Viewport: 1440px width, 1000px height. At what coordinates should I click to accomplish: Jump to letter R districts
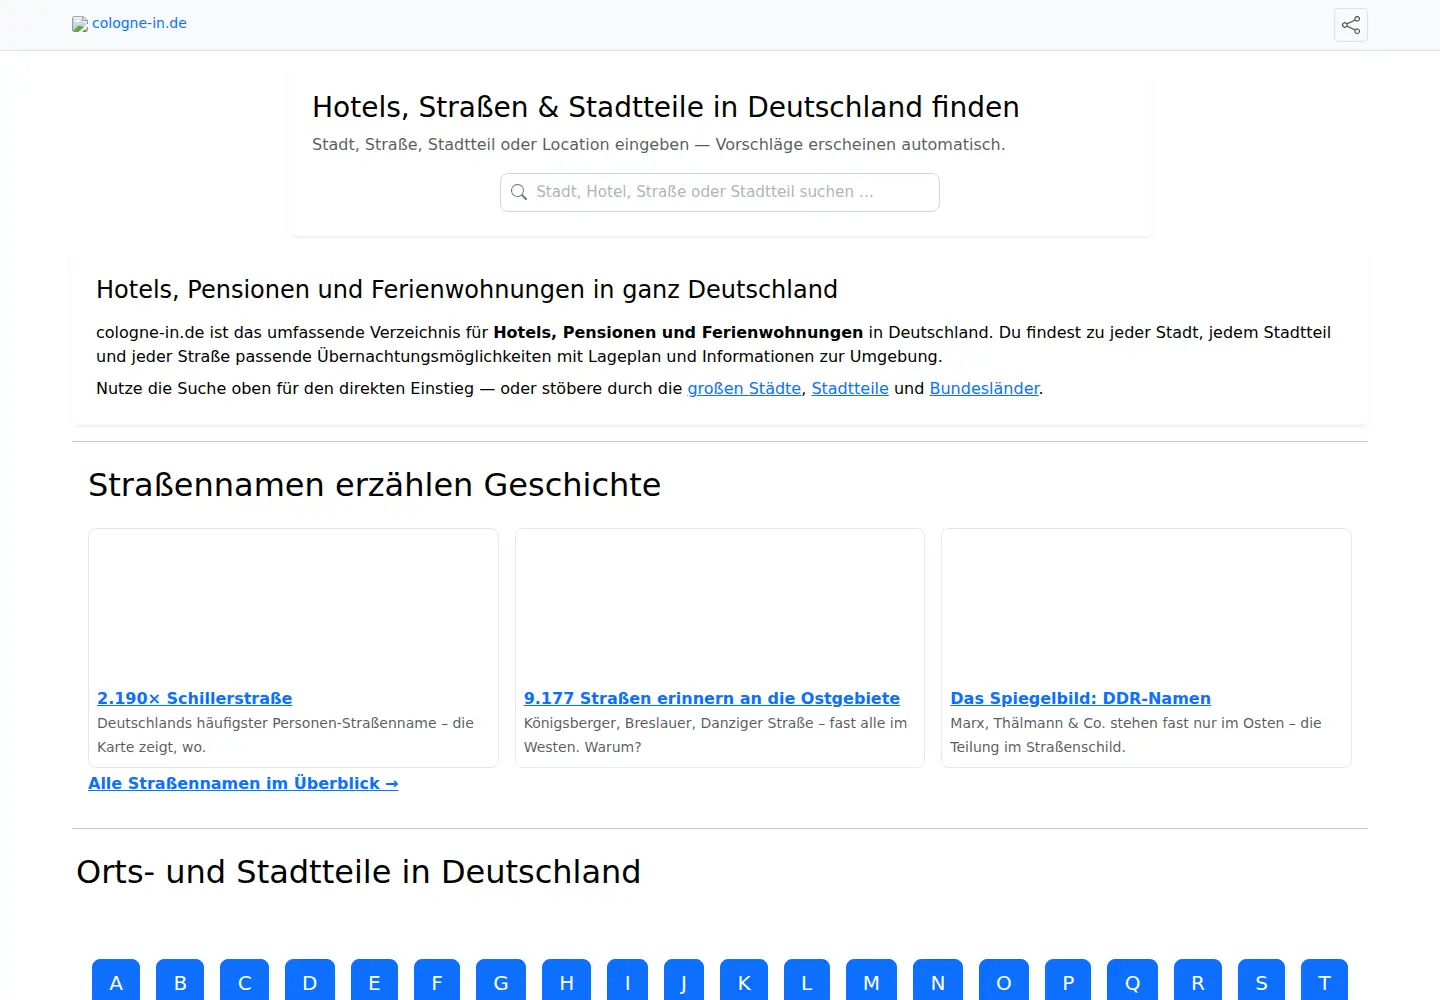pyautogui.click(x=1198, y=982)
